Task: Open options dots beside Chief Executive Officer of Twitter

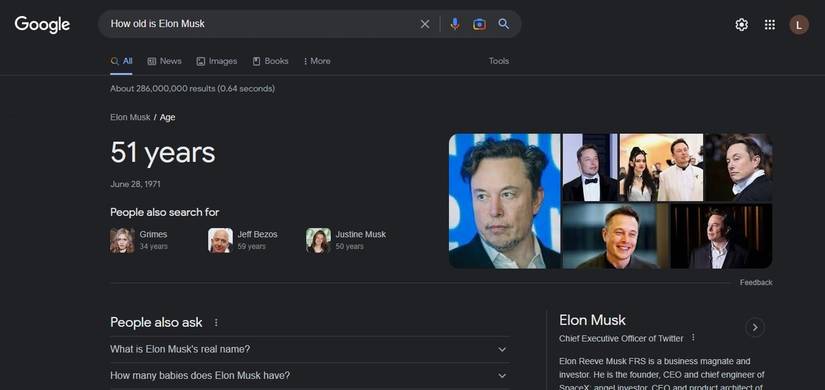Action: point(693,337)
